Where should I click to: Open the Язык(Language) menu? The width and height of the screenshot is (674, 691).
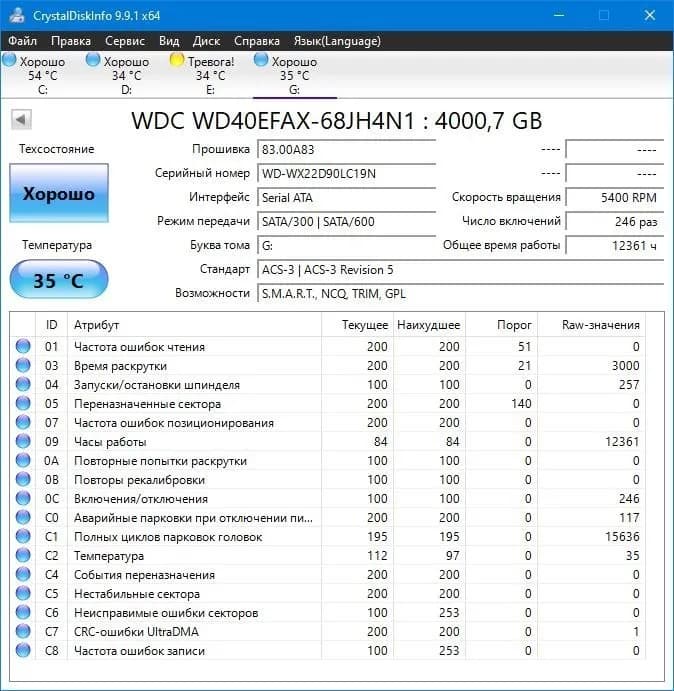click(x=337, y=41)
